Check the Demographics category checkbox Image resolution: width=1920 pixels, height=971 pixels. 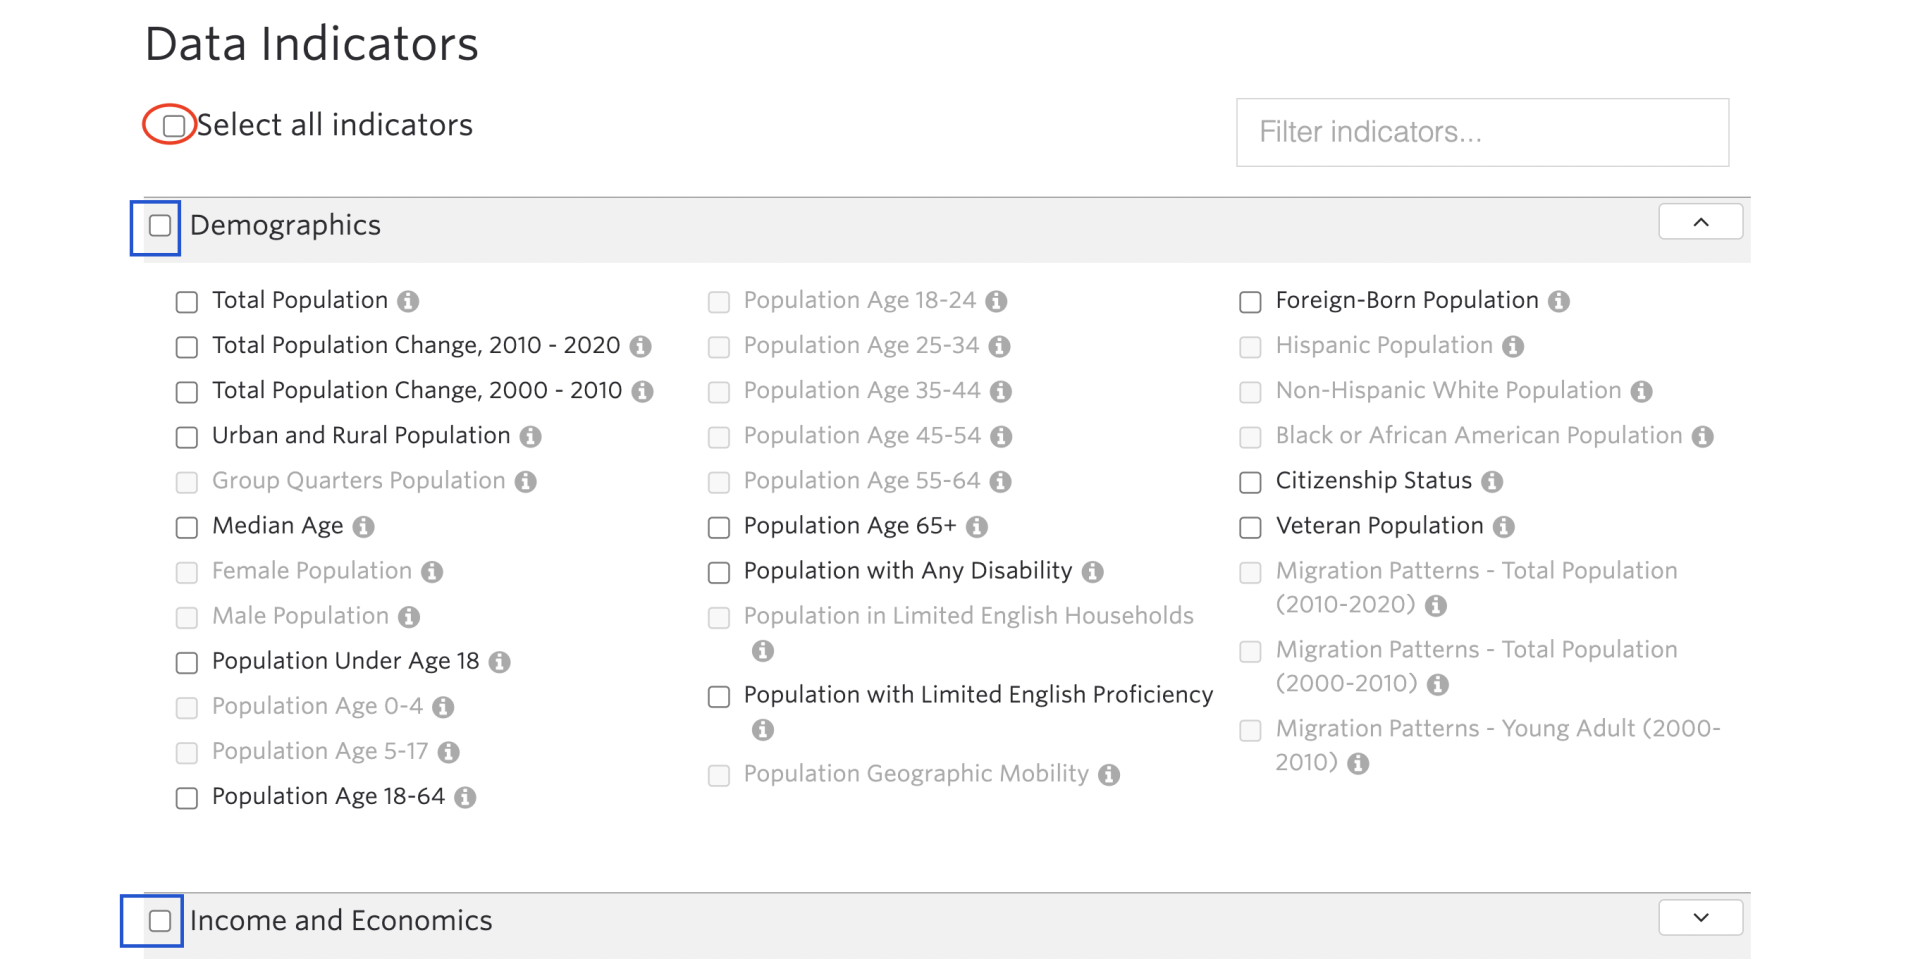click(158, 226)
